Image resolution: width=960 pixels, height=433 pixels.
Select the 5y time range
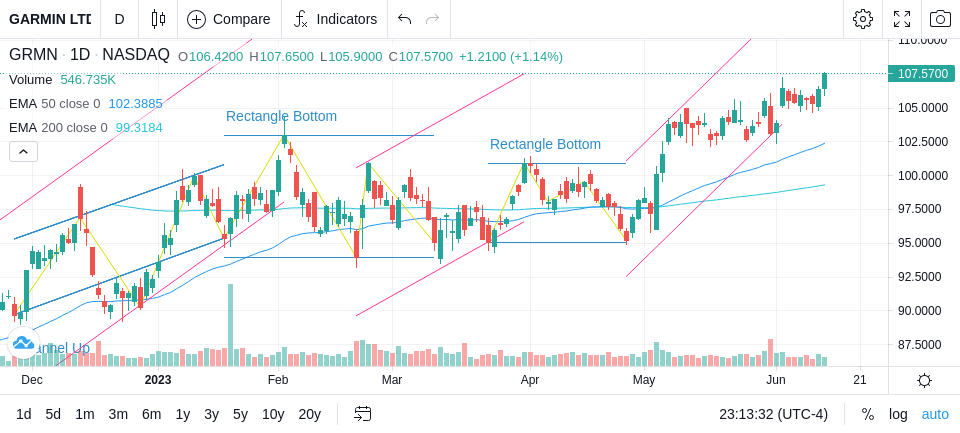coord(240,414)
